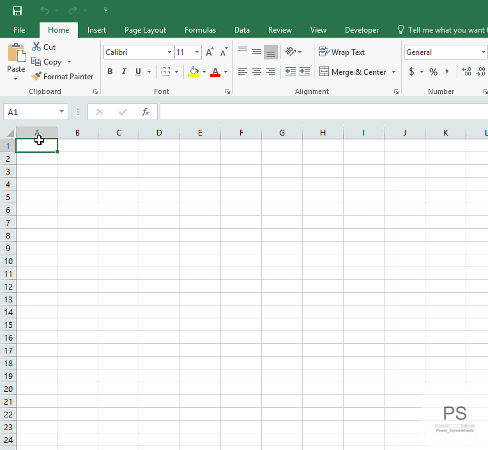This screenshot has height=450, width=488.
Task: Open the Formulas tab
Action: tap(200, 30)
